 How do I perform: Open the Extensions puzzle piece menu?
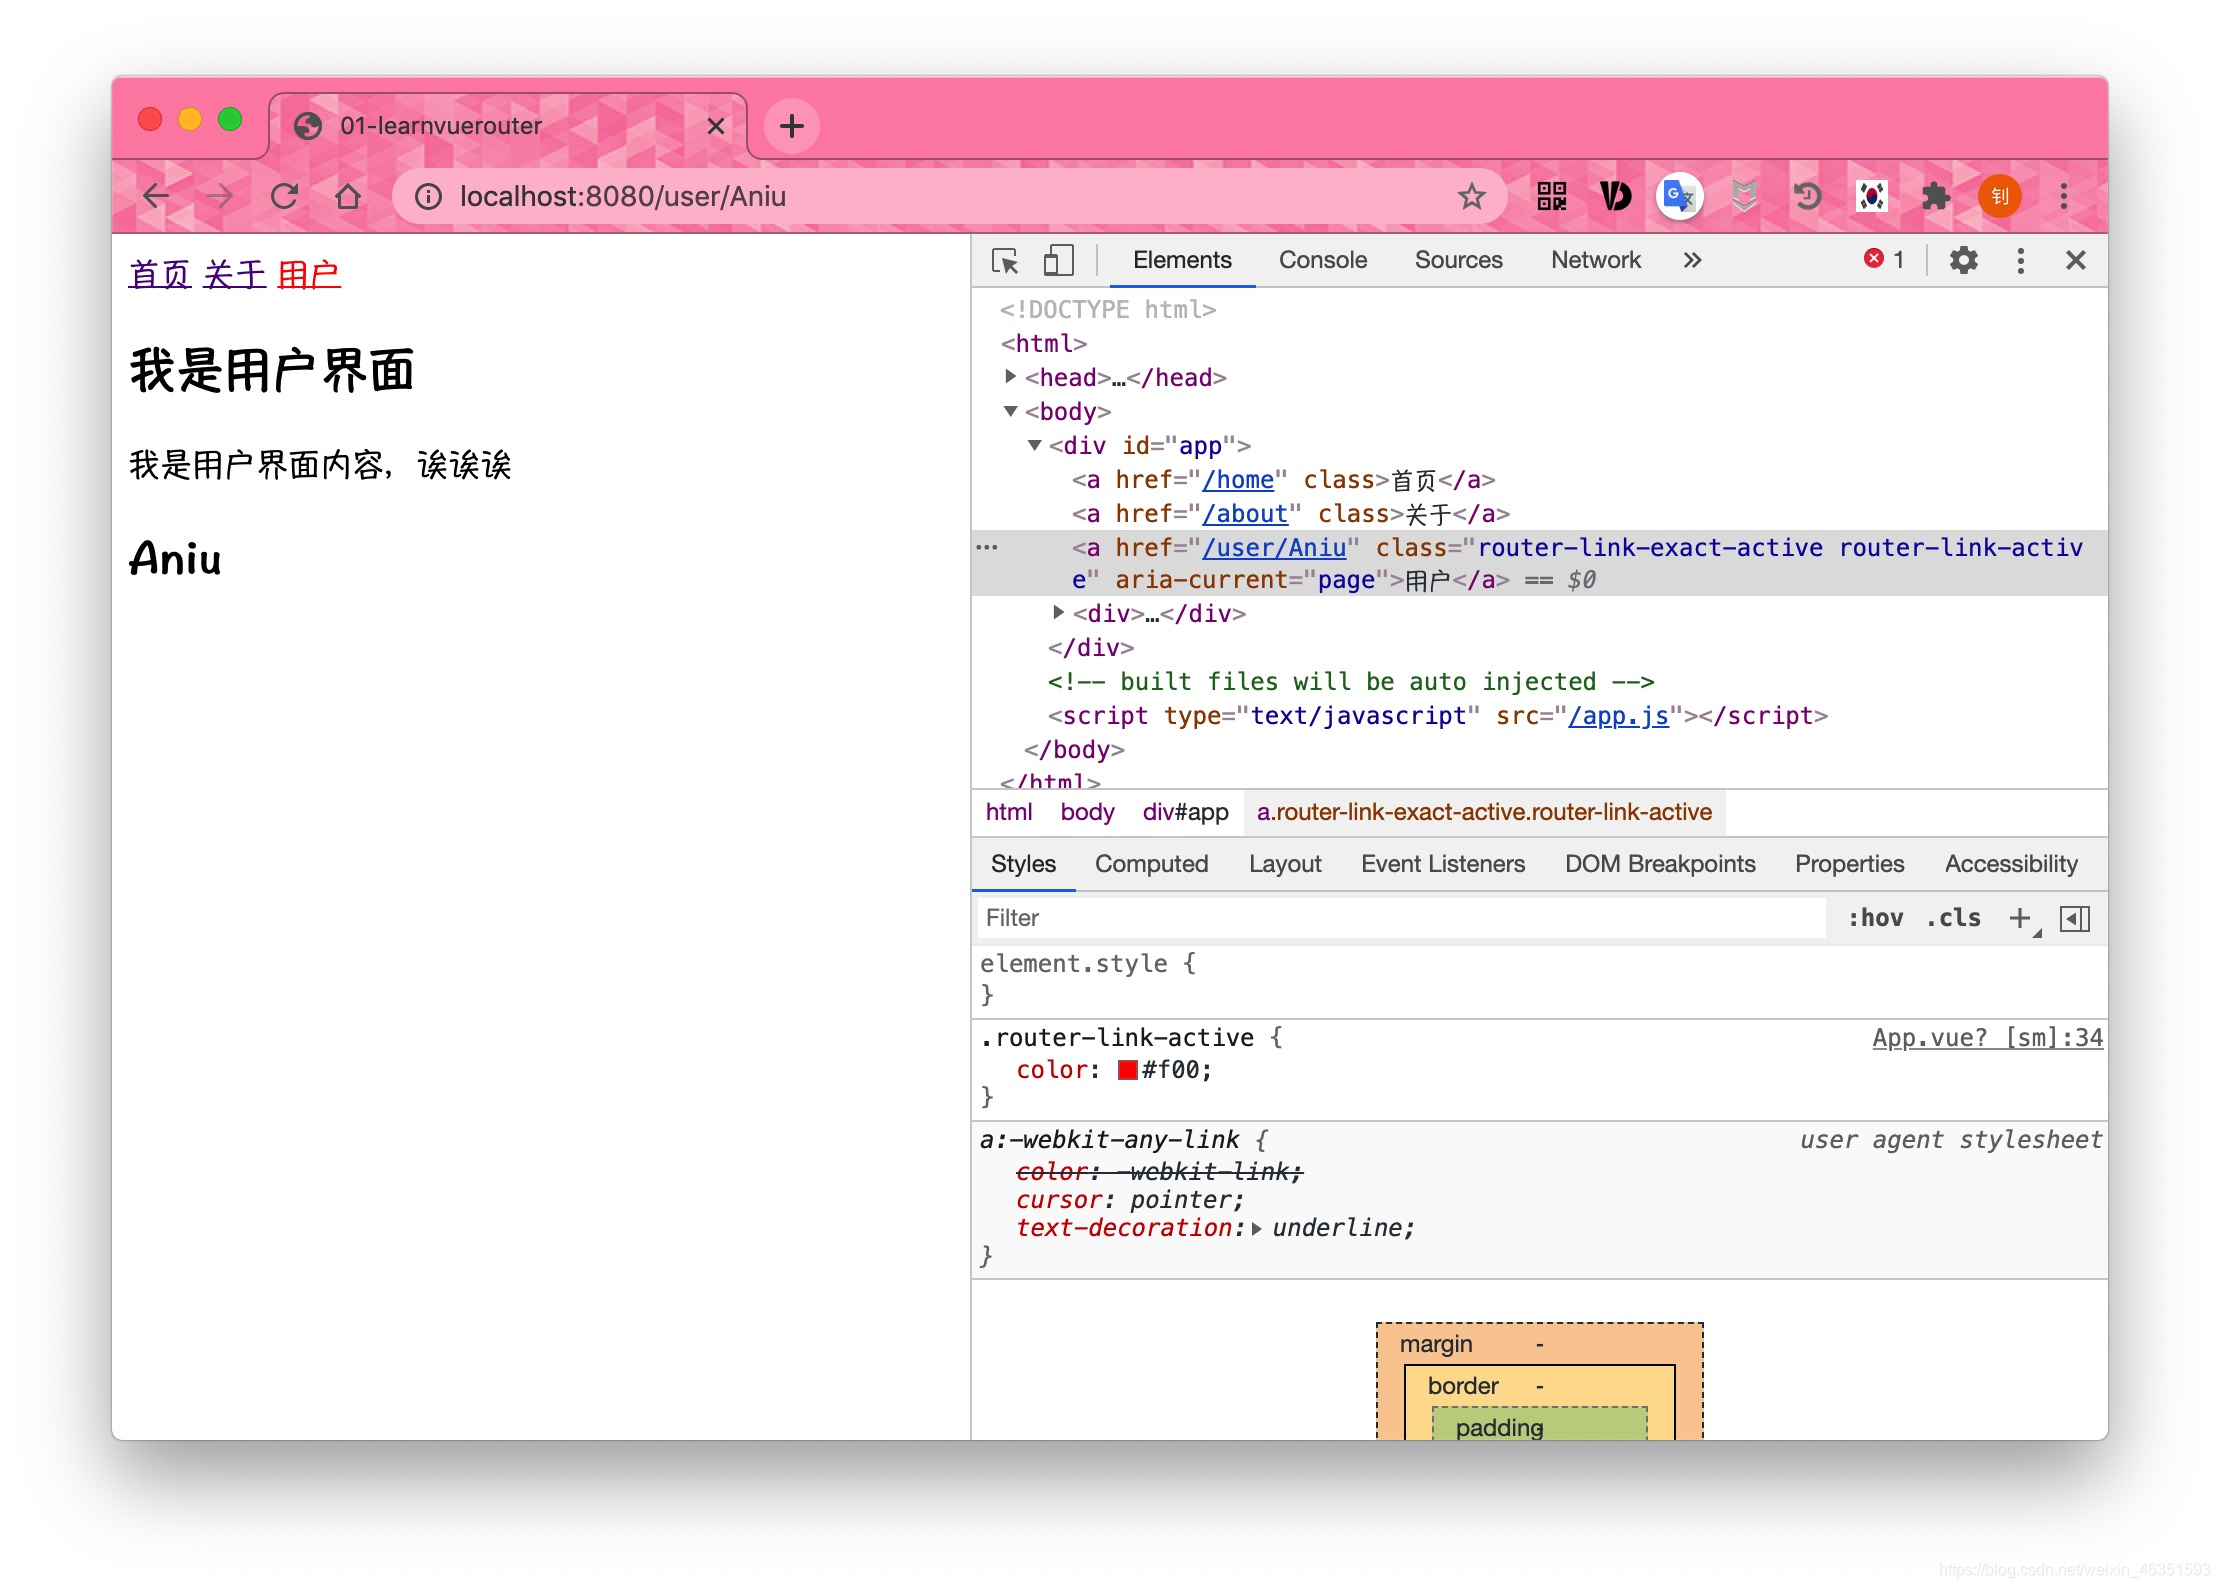coord(1936,196)
